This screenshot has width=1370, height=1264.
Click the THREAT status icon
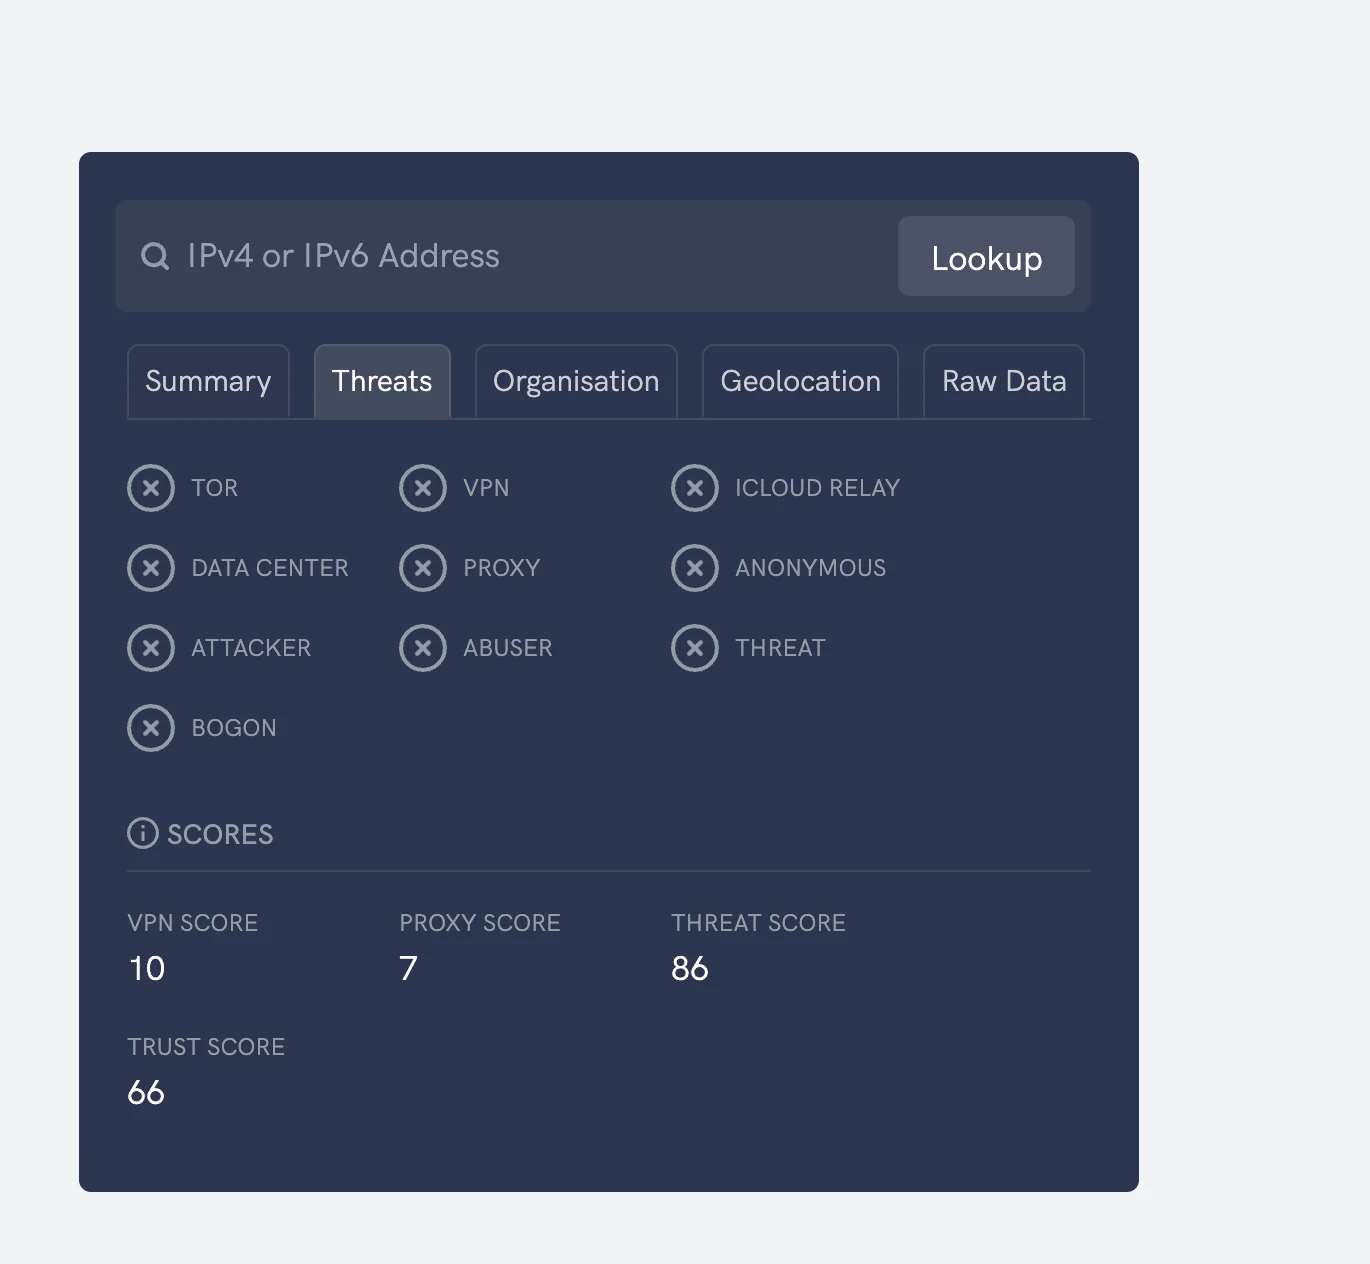tap(696, 648)
